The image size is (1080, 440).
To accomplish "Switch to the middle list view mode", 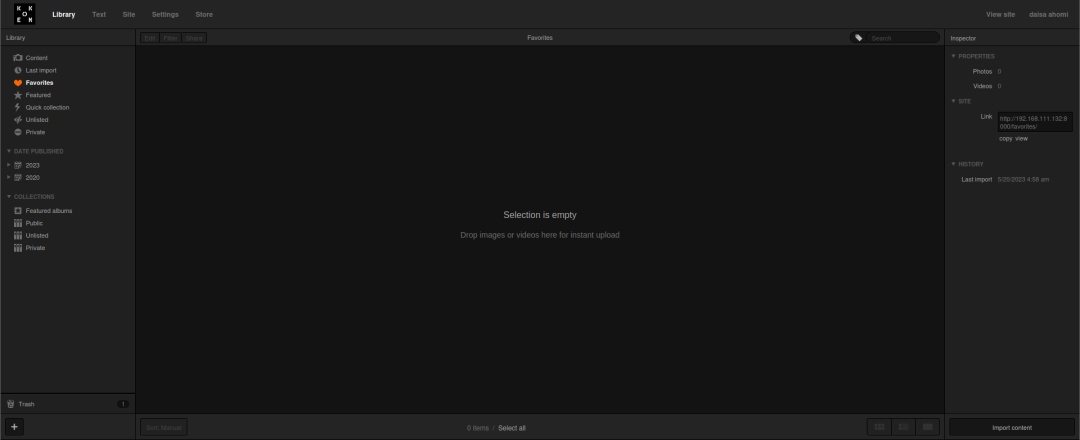I will tap(903, 427).
